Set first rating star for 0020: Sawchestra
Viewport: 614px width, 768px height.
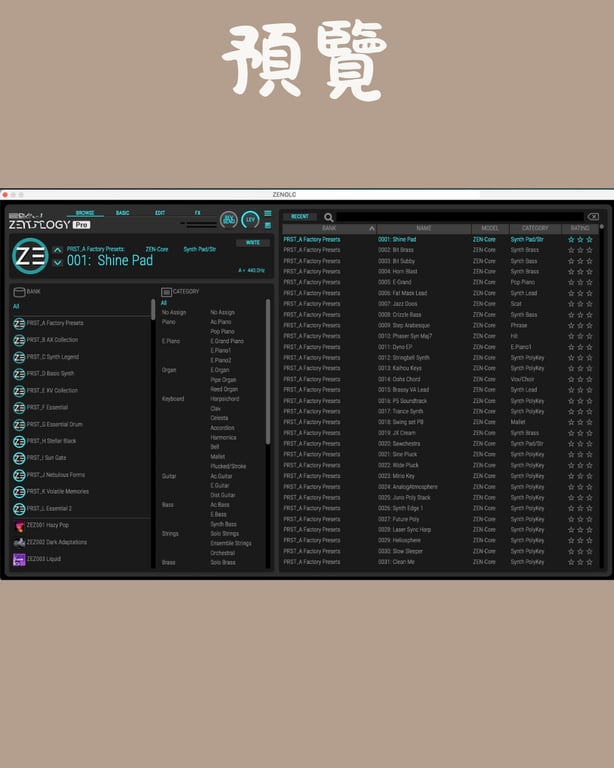pyautogui.click(x=571, y=444)
